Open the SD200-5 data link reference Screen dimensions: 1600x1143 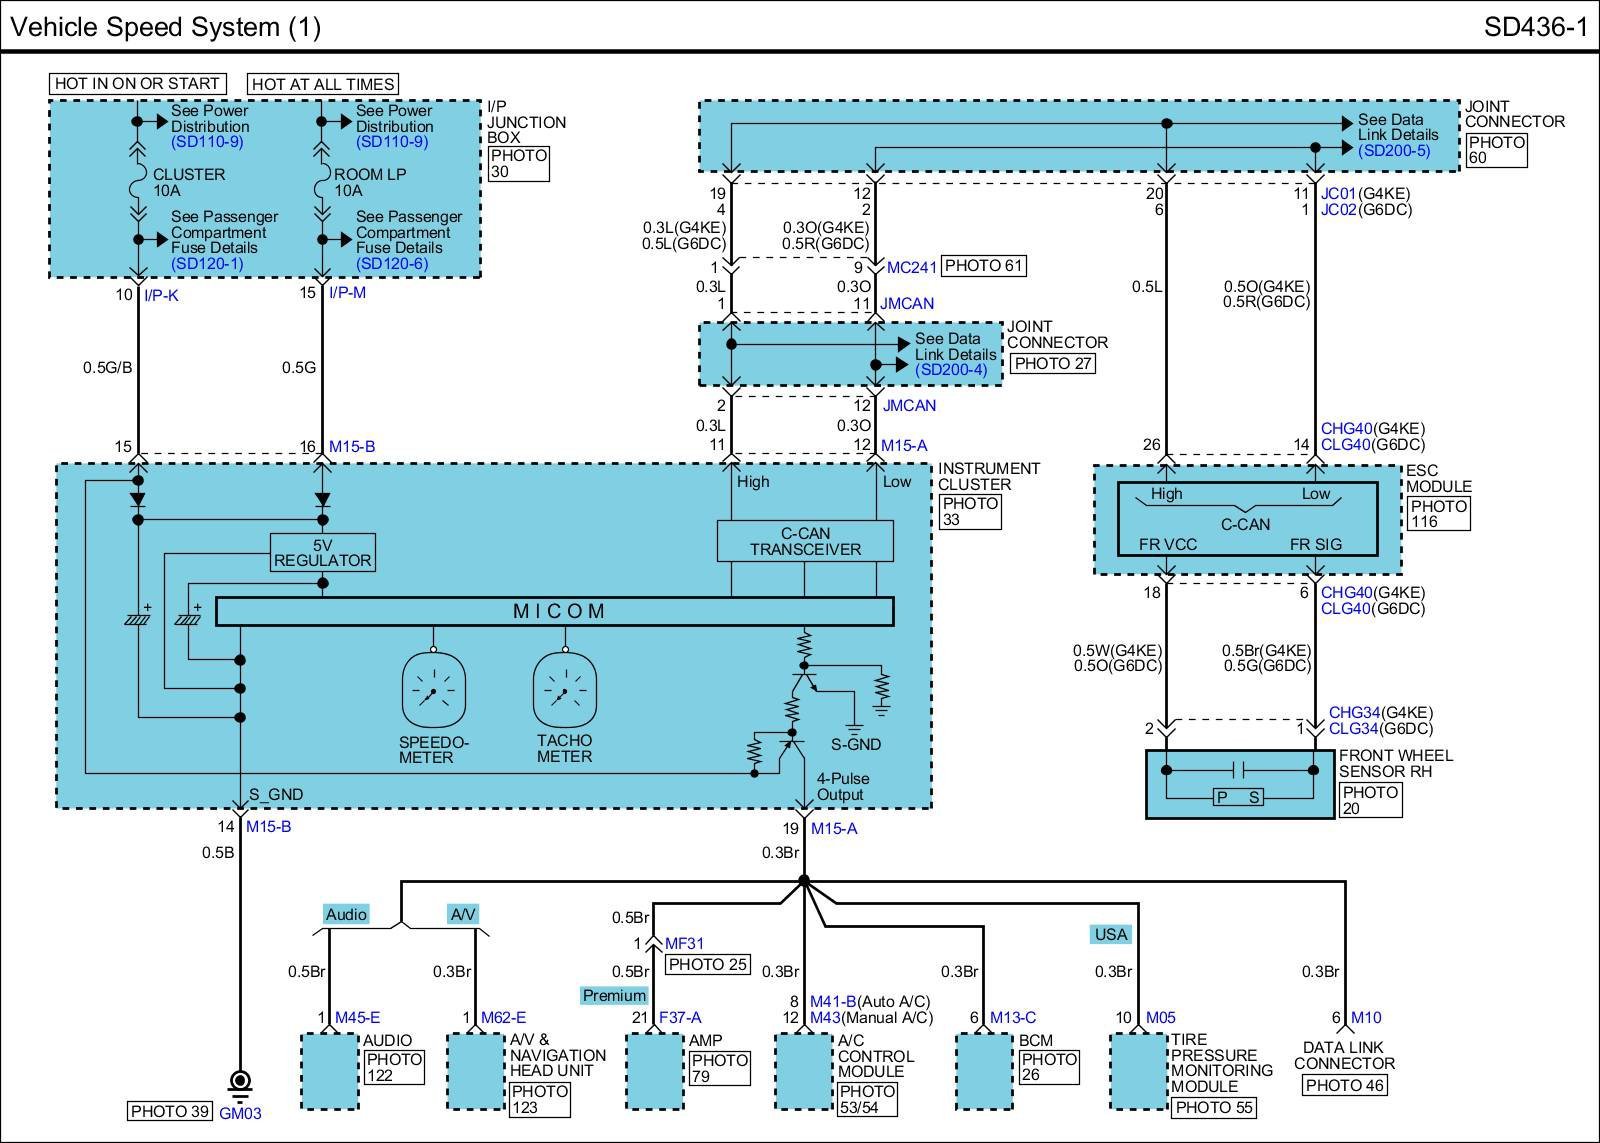point(1393,151)
